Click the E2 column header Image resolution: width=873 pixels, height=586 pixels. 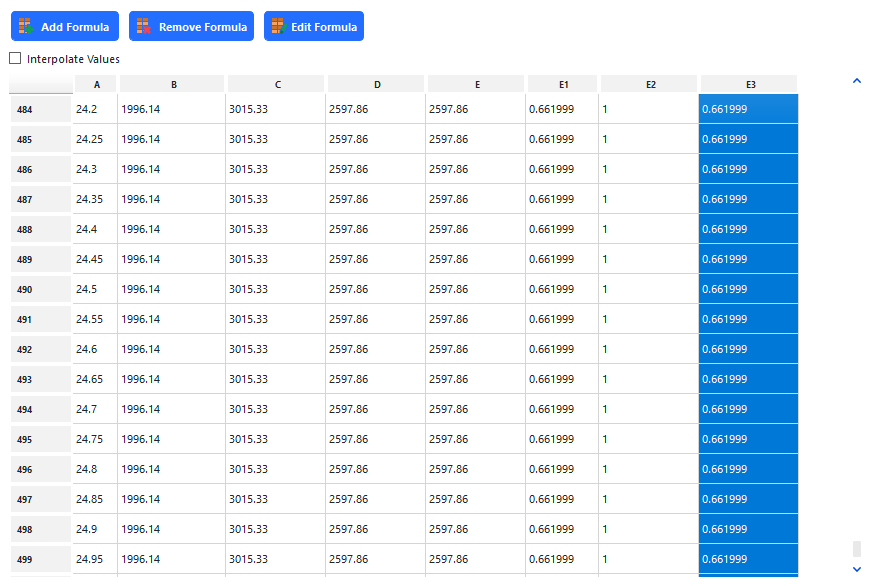pos(649,84)
